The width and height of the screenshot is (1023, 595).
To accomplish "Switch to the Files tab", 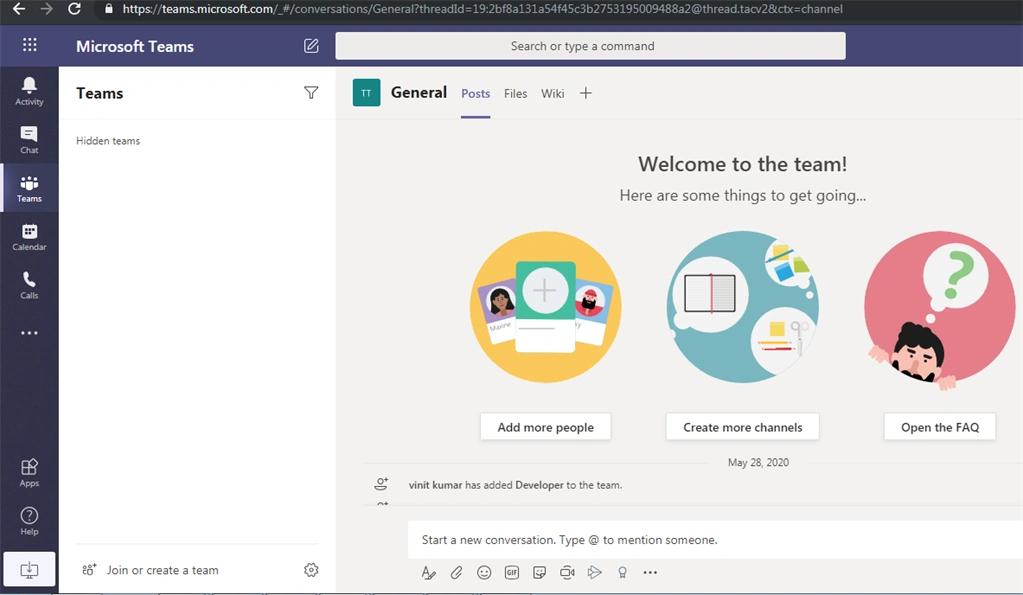I will [x=515, y=93].
